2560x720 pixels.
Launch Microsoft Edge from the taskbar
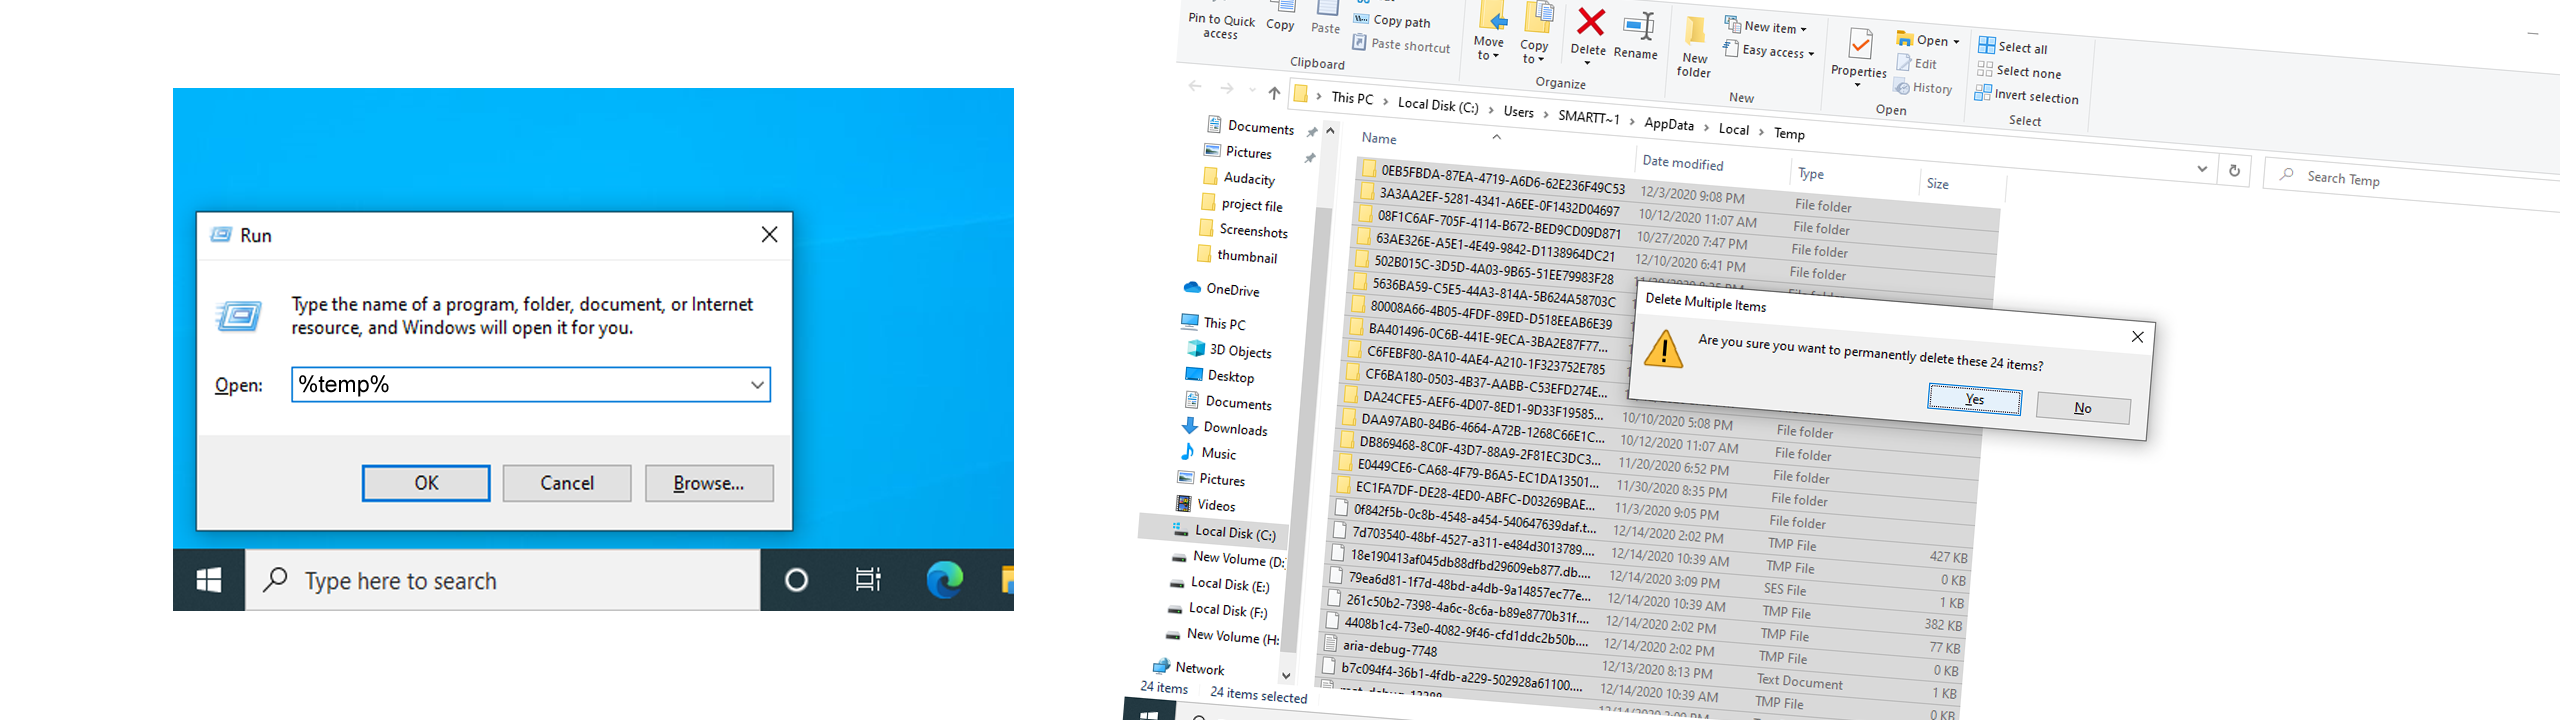tap(944, 580)
